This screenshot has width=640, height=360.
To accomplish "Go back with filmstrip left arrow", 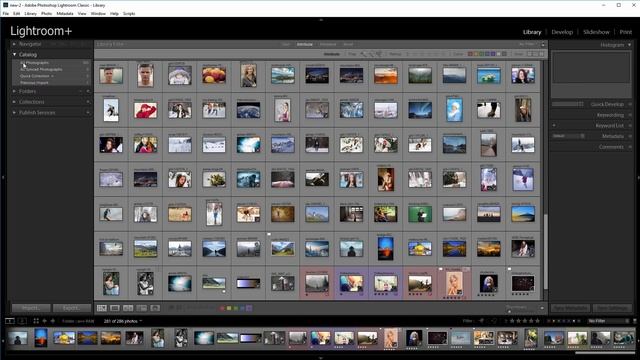I will pos(44,321).
